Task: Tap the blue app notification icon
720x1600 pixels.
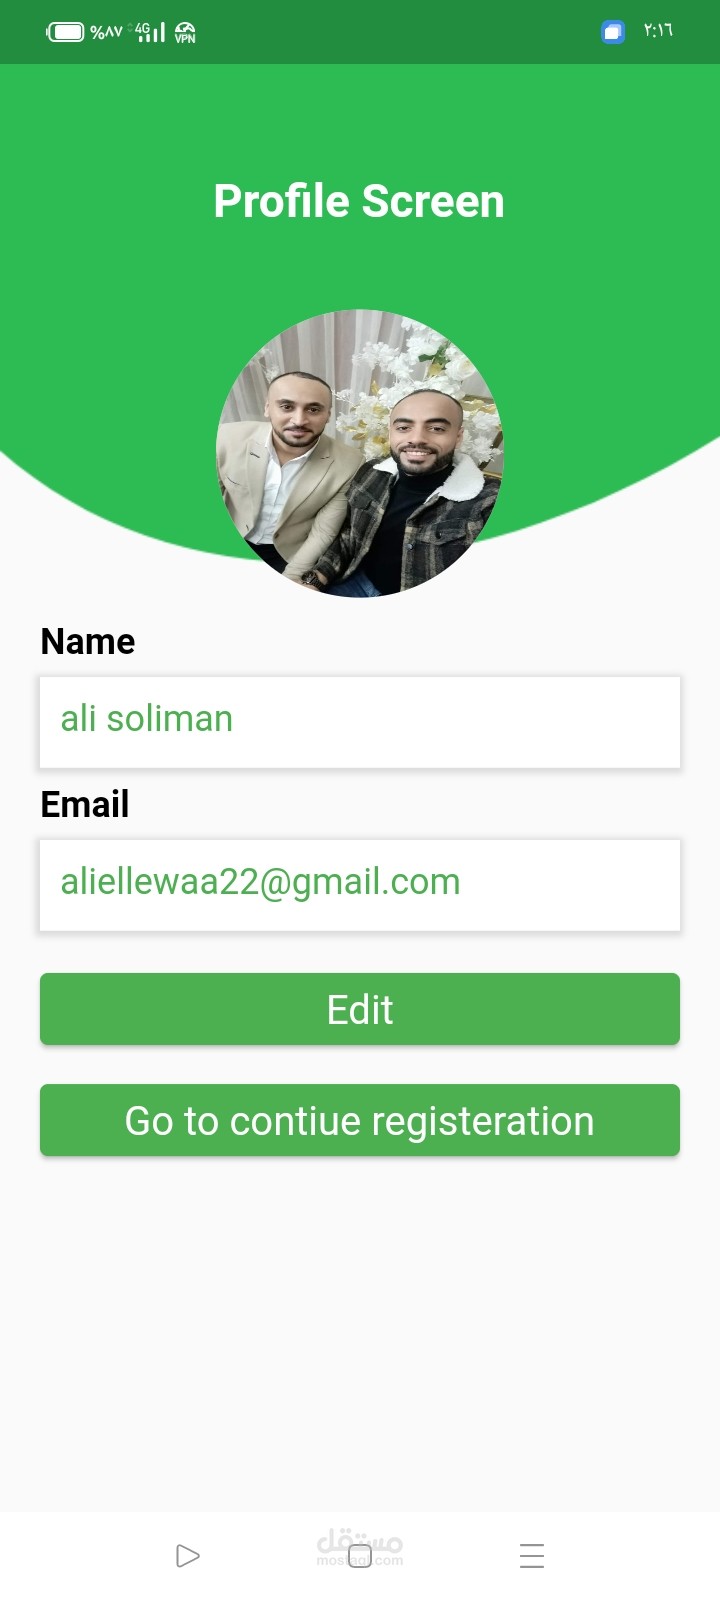Action: [613, 32]
